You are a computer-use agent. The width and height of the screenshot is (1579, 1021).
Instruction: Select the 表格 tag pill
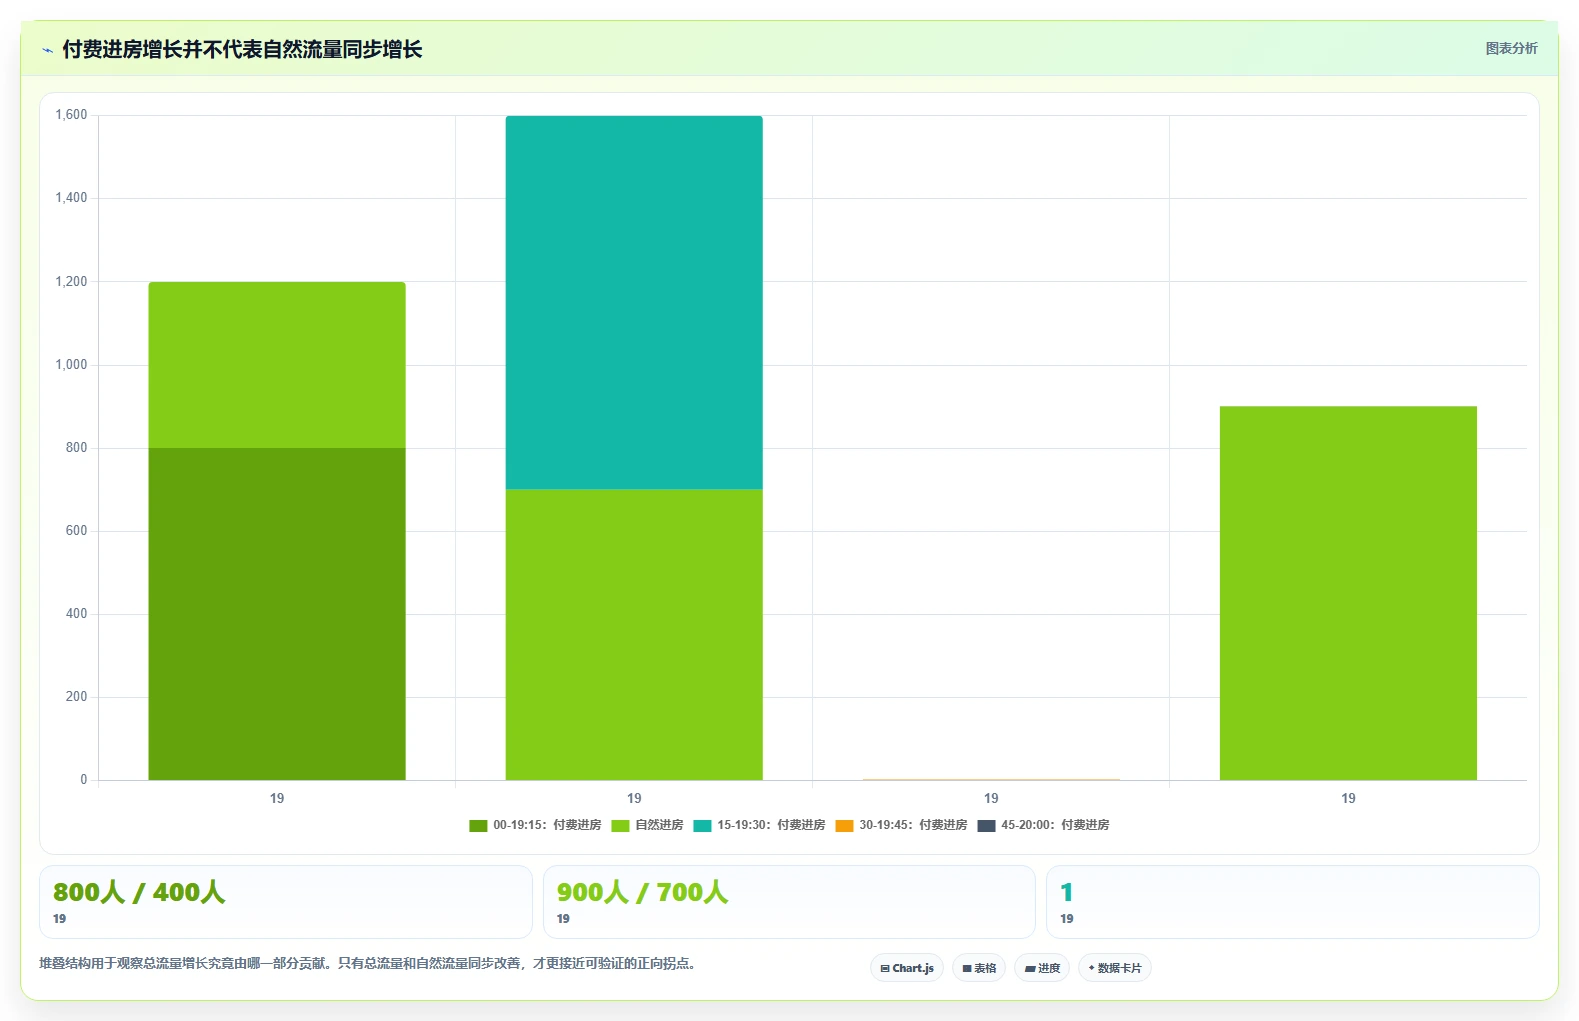979,968
